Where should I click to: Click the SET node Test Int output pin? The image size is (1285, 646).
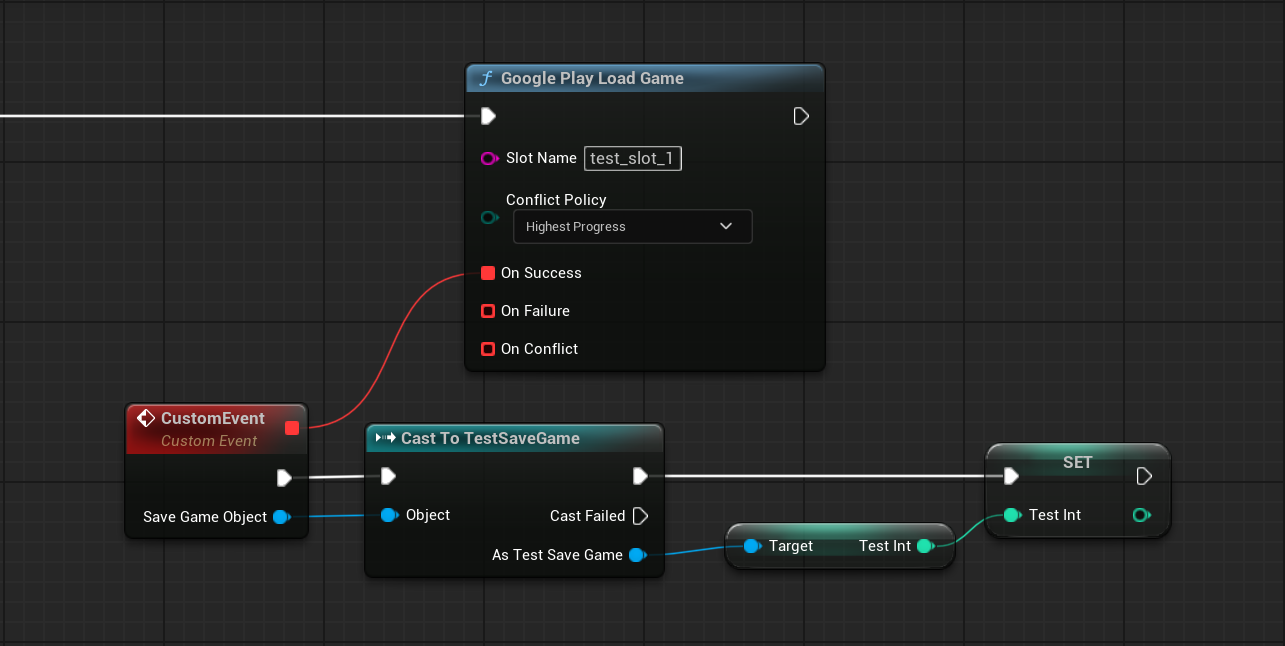coord(1141,515)
